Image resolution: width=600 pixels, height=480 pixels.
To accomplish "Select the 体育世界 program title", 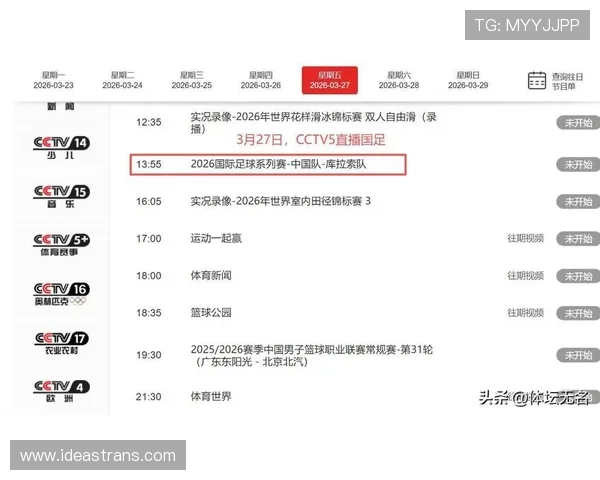I will (211, 397).
